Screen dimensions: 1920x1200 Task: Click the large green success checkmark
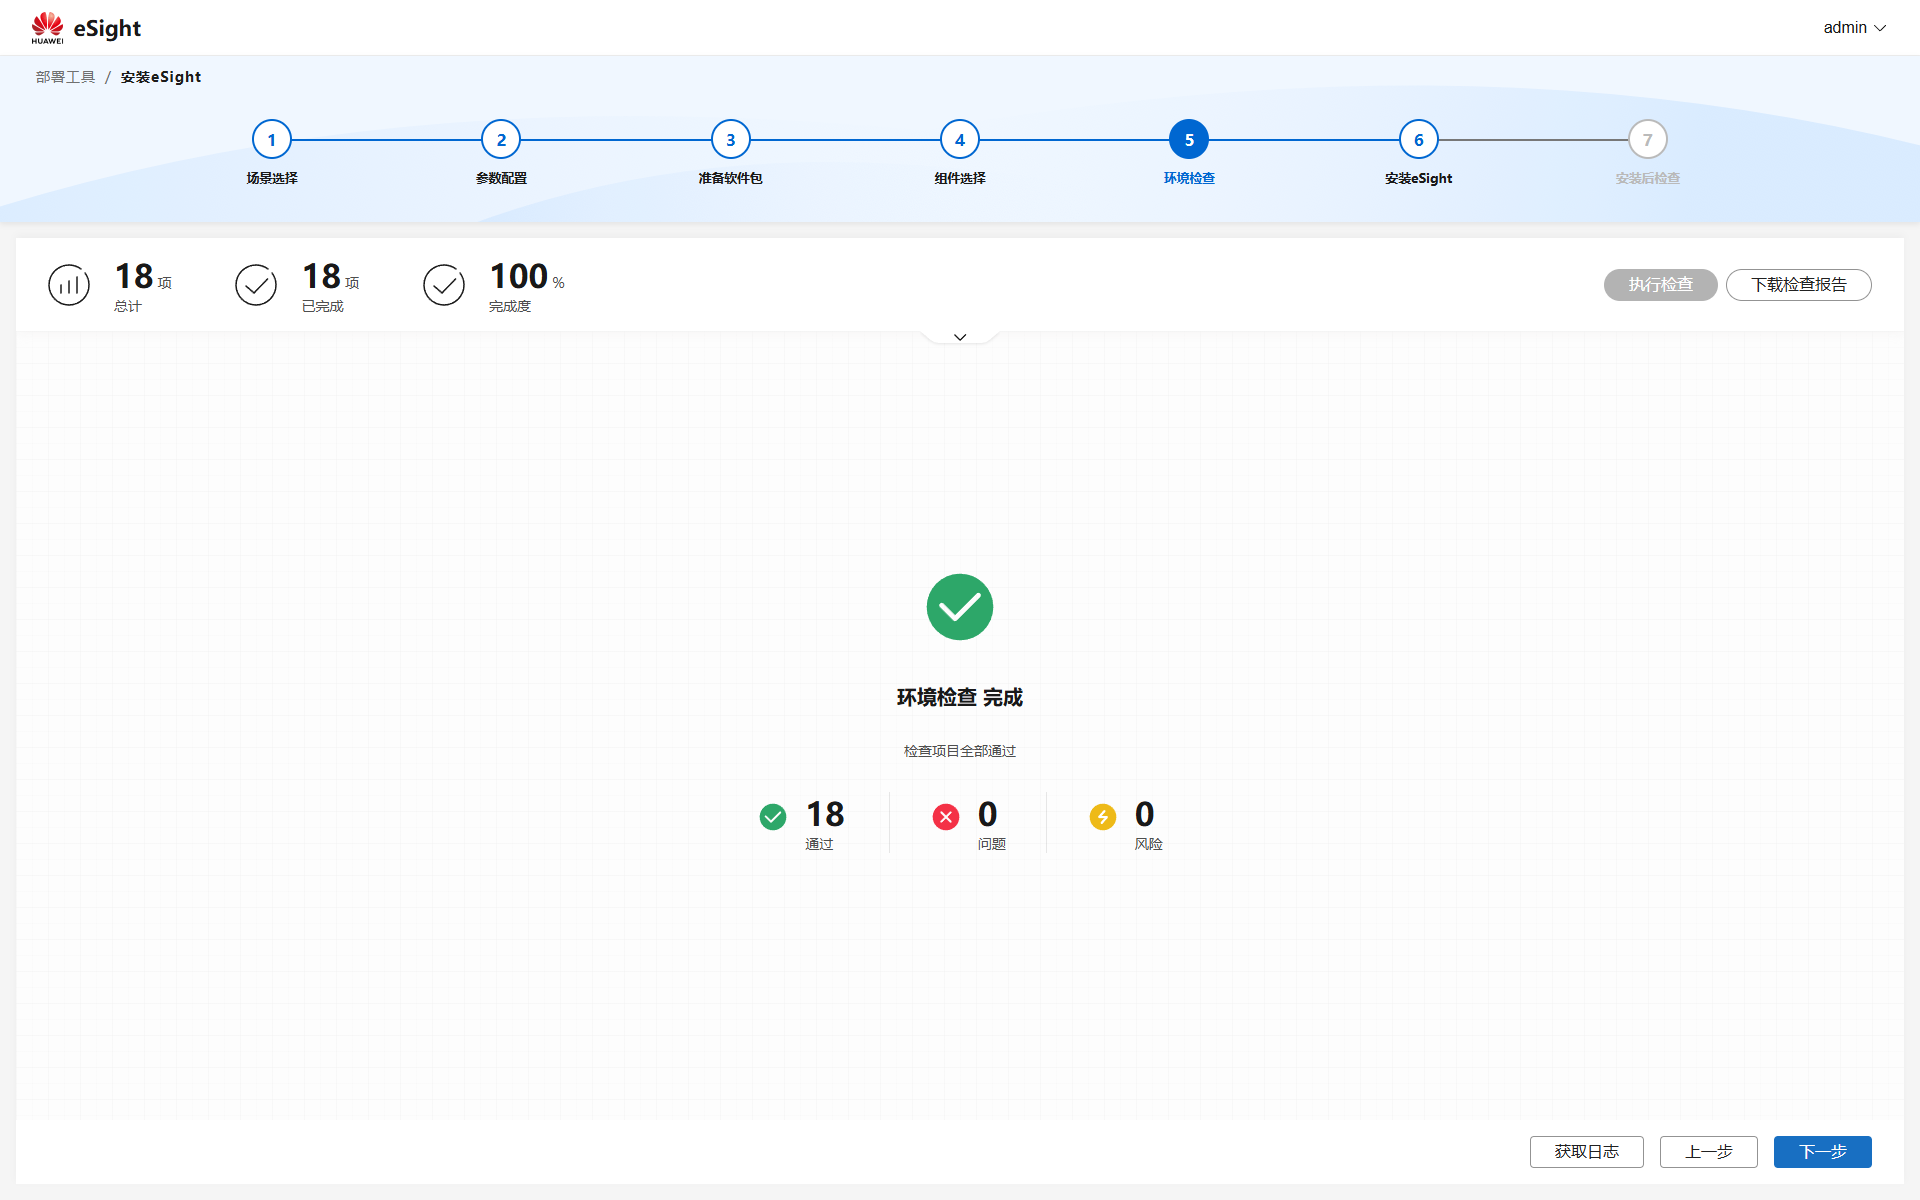pos(959,607)
